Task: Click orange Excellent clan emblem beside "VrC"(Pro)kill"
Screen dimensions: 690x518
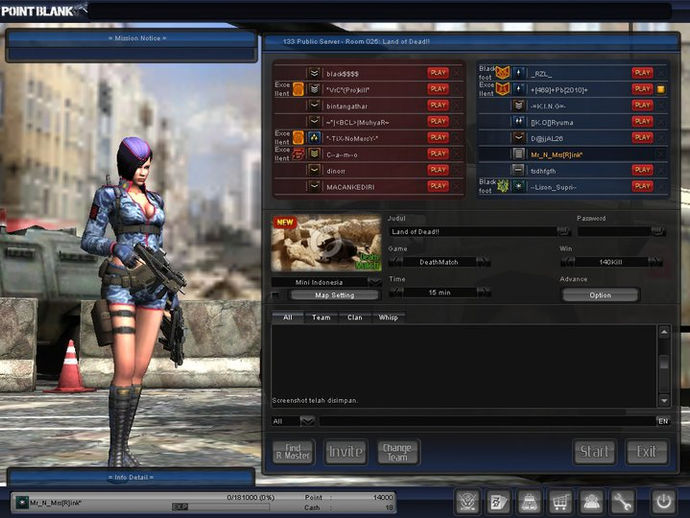Action: (298, 89)
